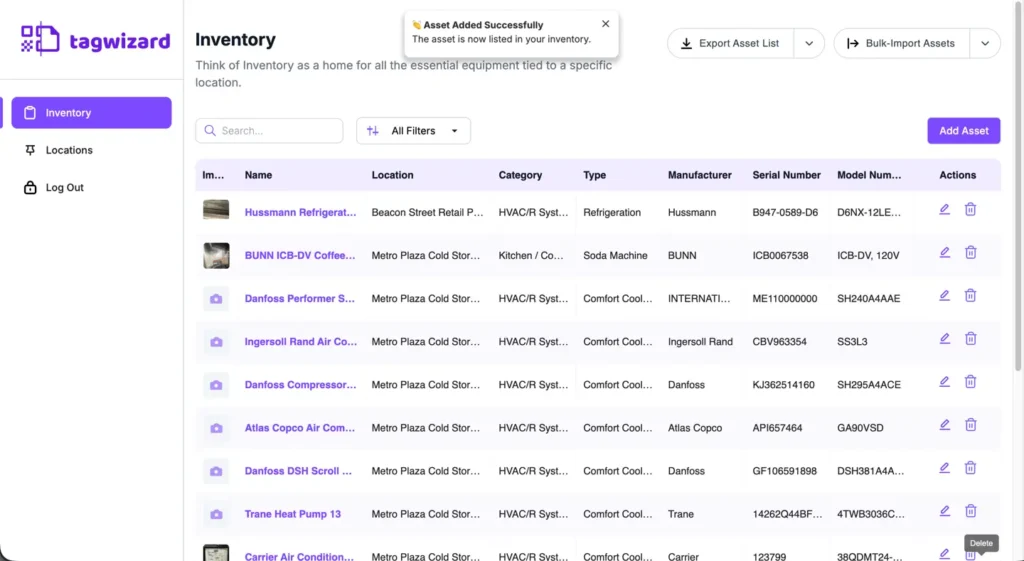Click model number GA90VSD
The image size is (1024, 561).
(860, 428)
